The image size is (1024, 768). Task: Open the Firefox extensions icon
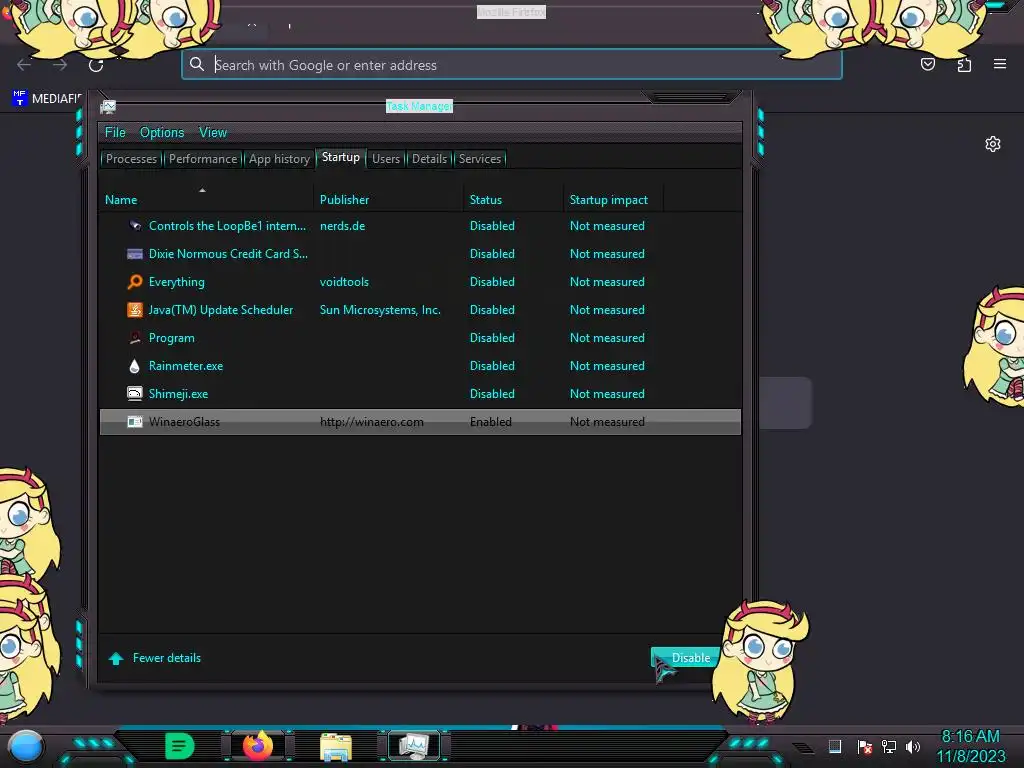[965, 64]
